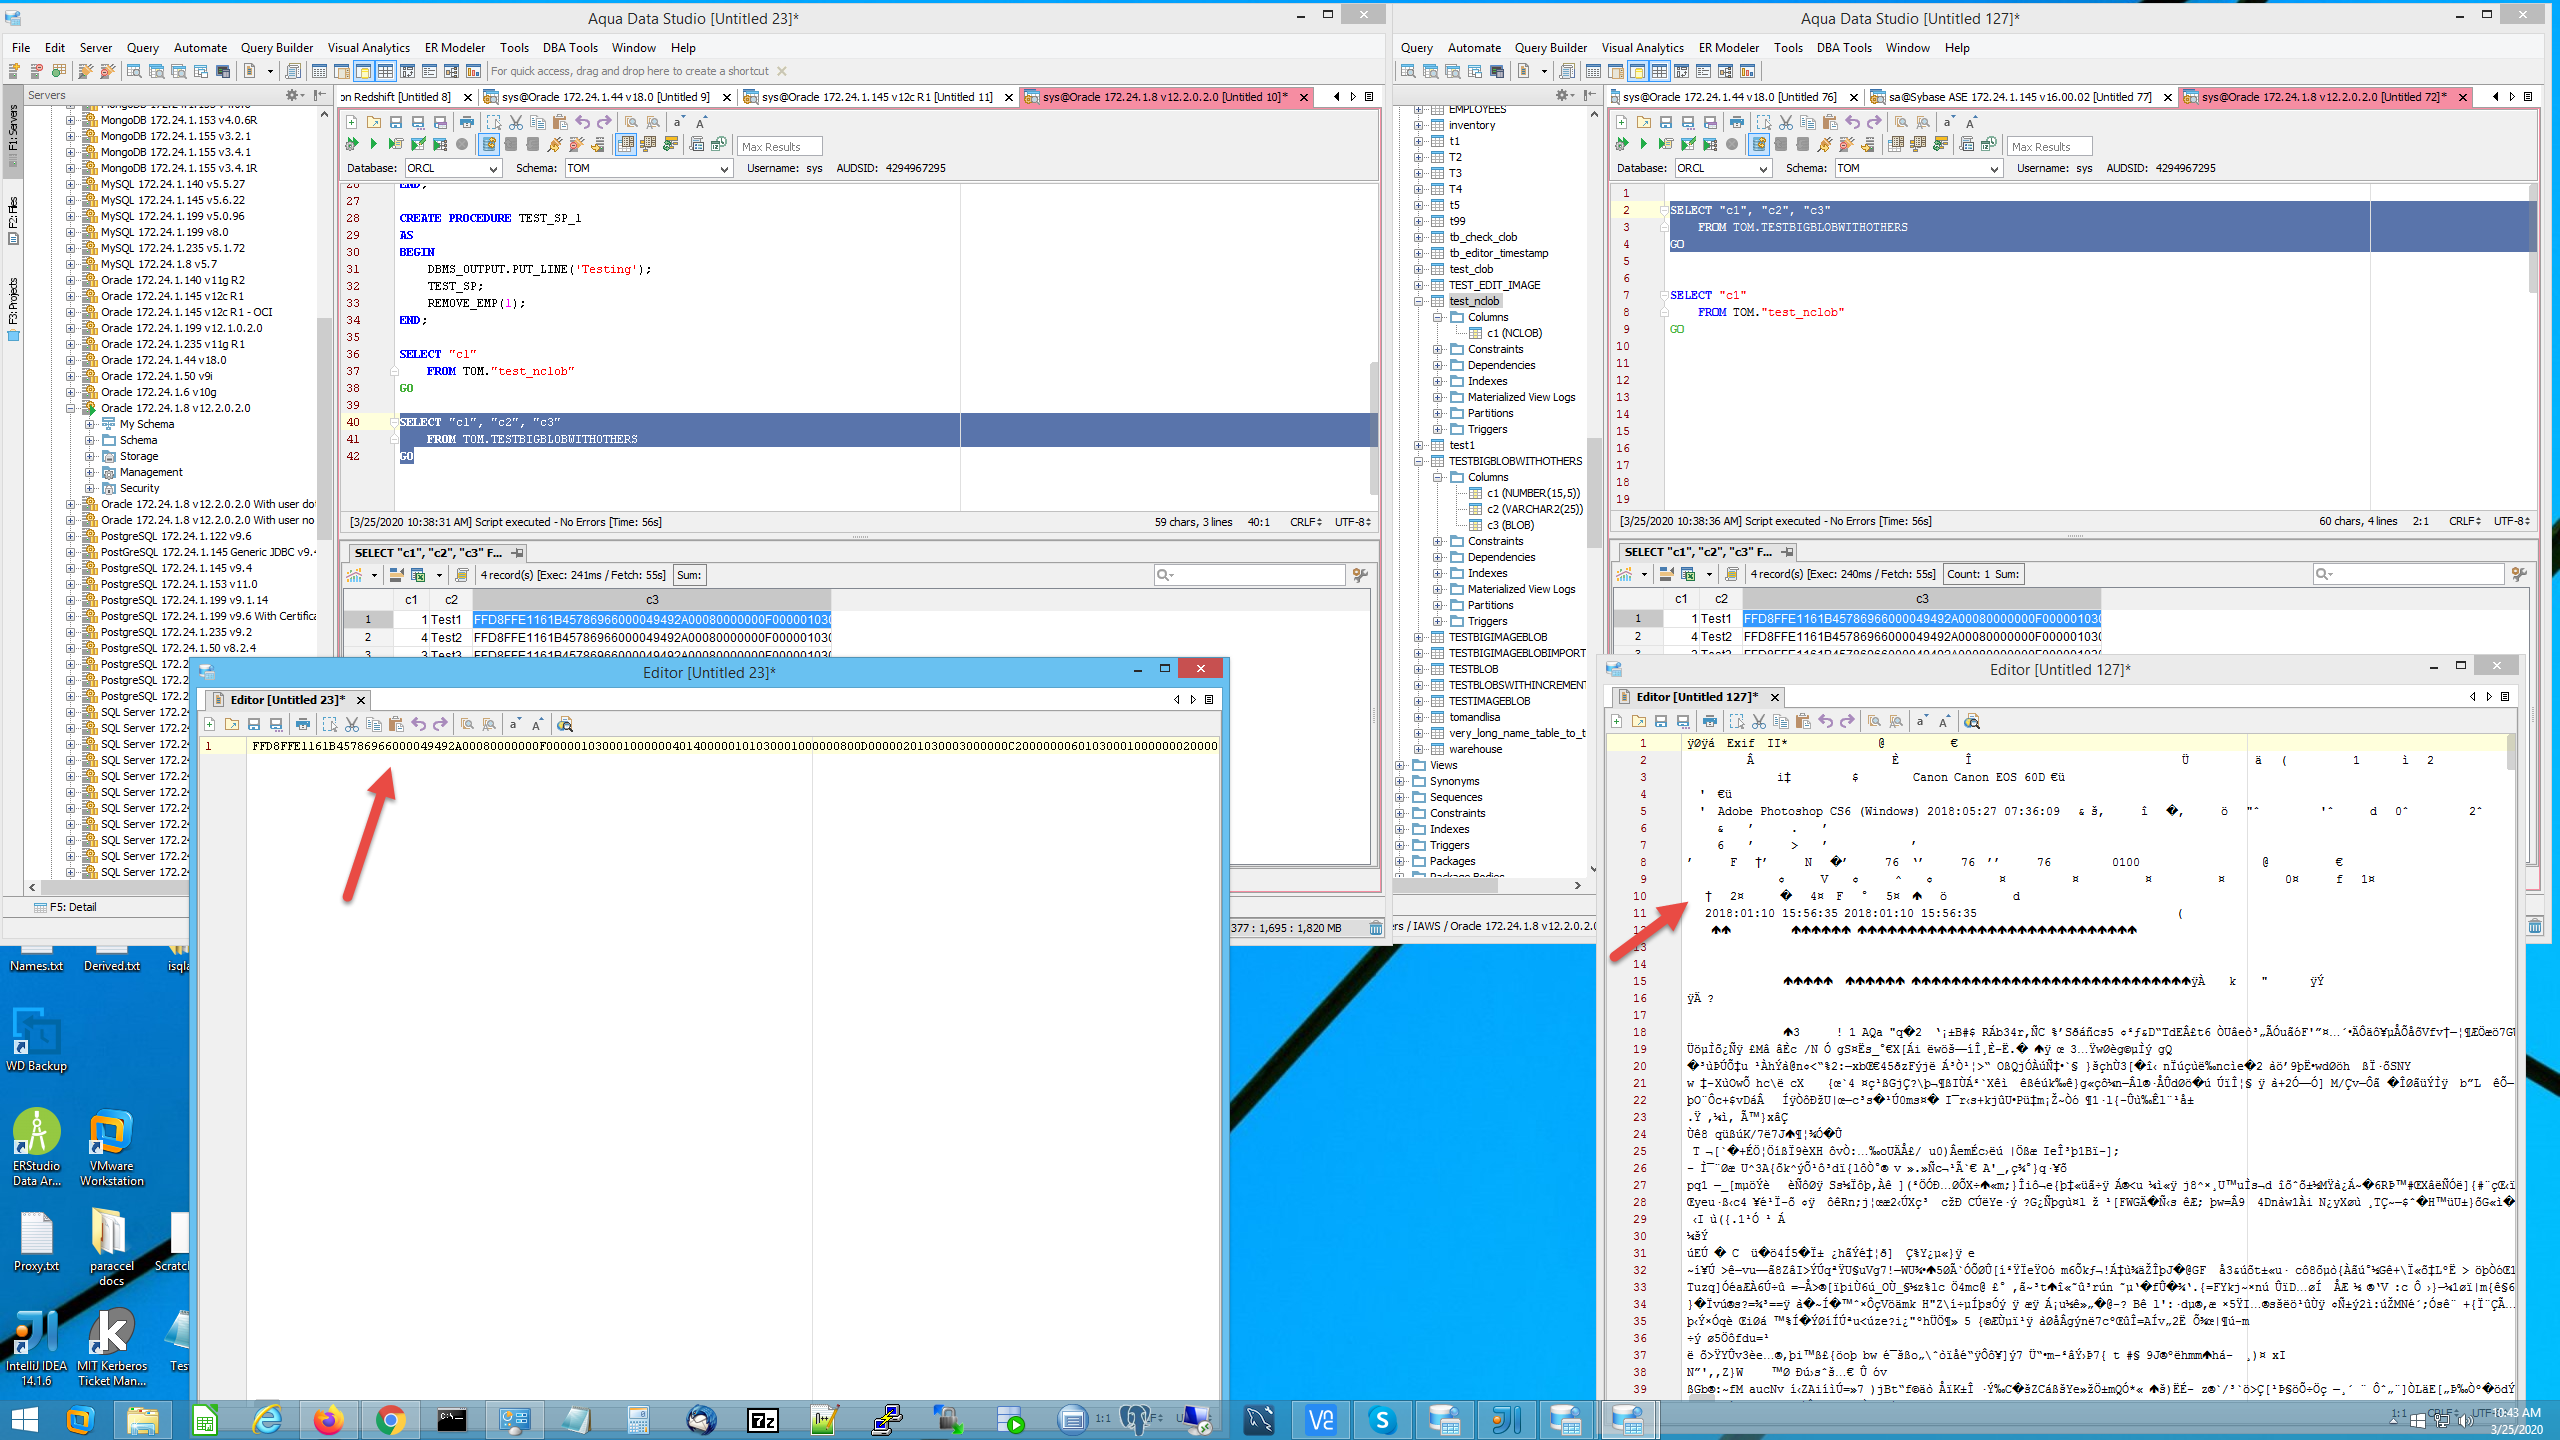Collapse the TESTBIGBLOBWITHOTHERS table node
The height and width of the screenshot is (1440, 2560).
coord(1418,461)
